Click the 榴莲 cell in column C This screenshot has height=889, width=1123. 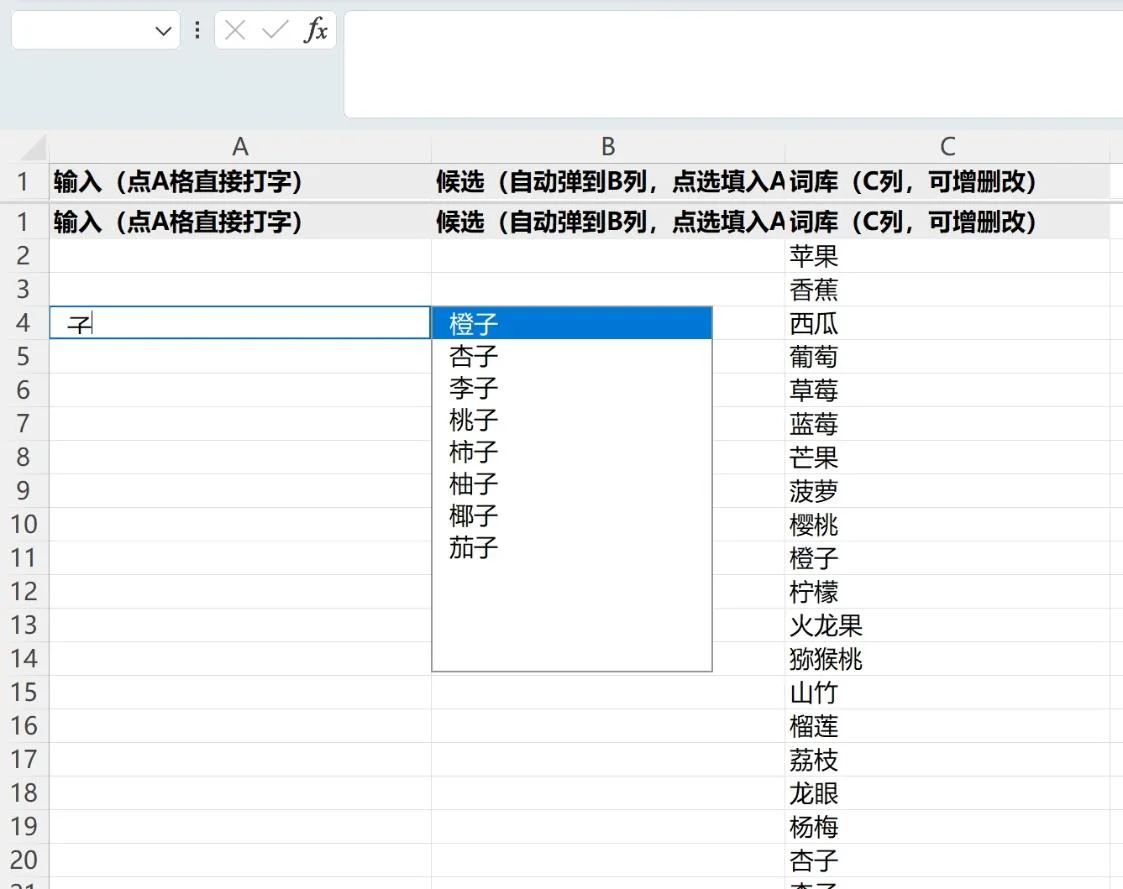(947, 726)
